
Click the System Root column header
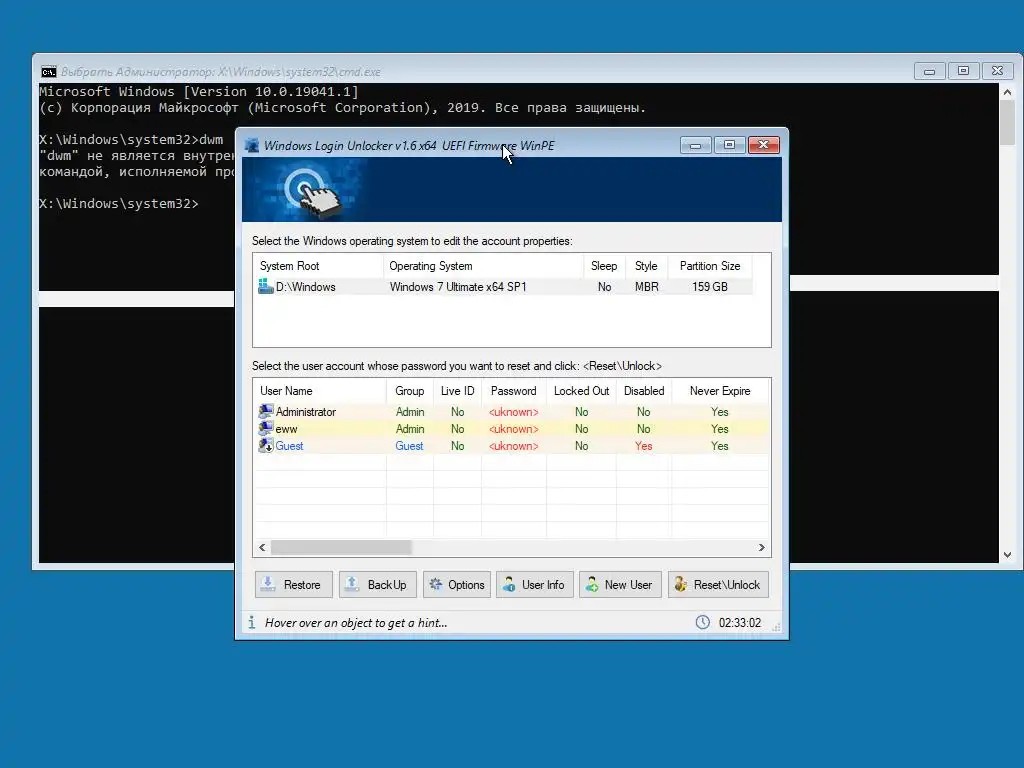click(x=318, y=266)
